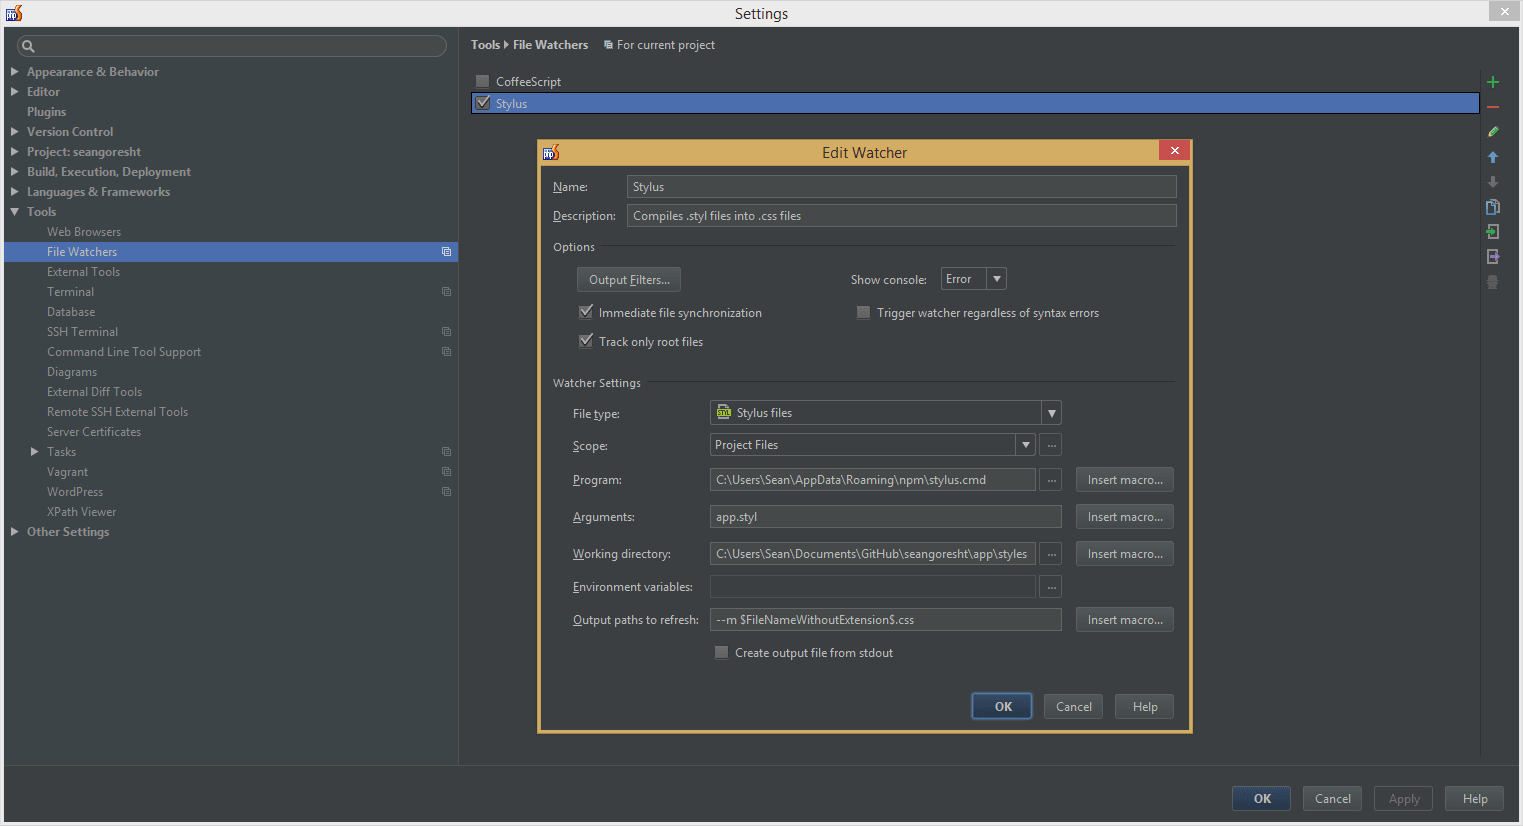The image size is (1523, 826).
Task: Expand the Tasks subnode
Action: click(34, 452)
